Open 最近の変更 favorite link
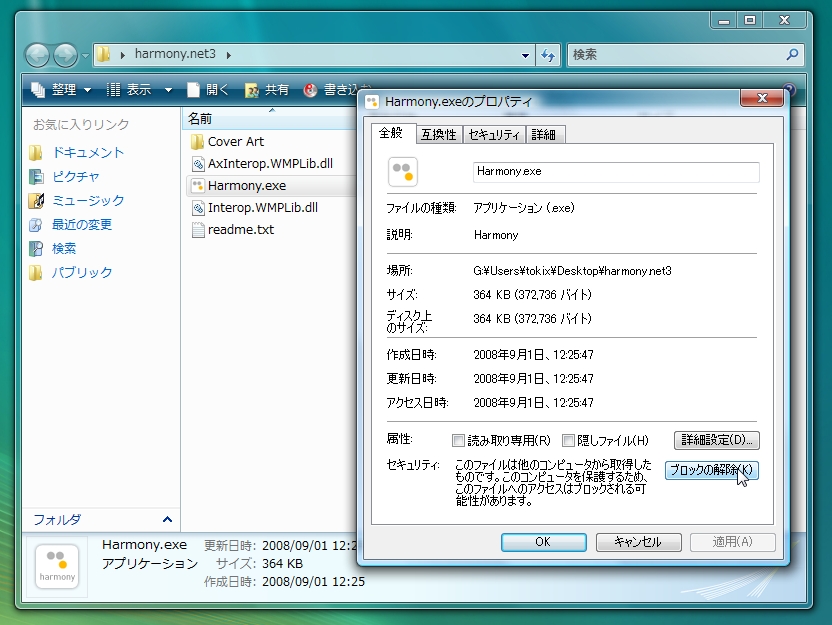This screenshot has width=832, height=625. (x=82, y=224)
